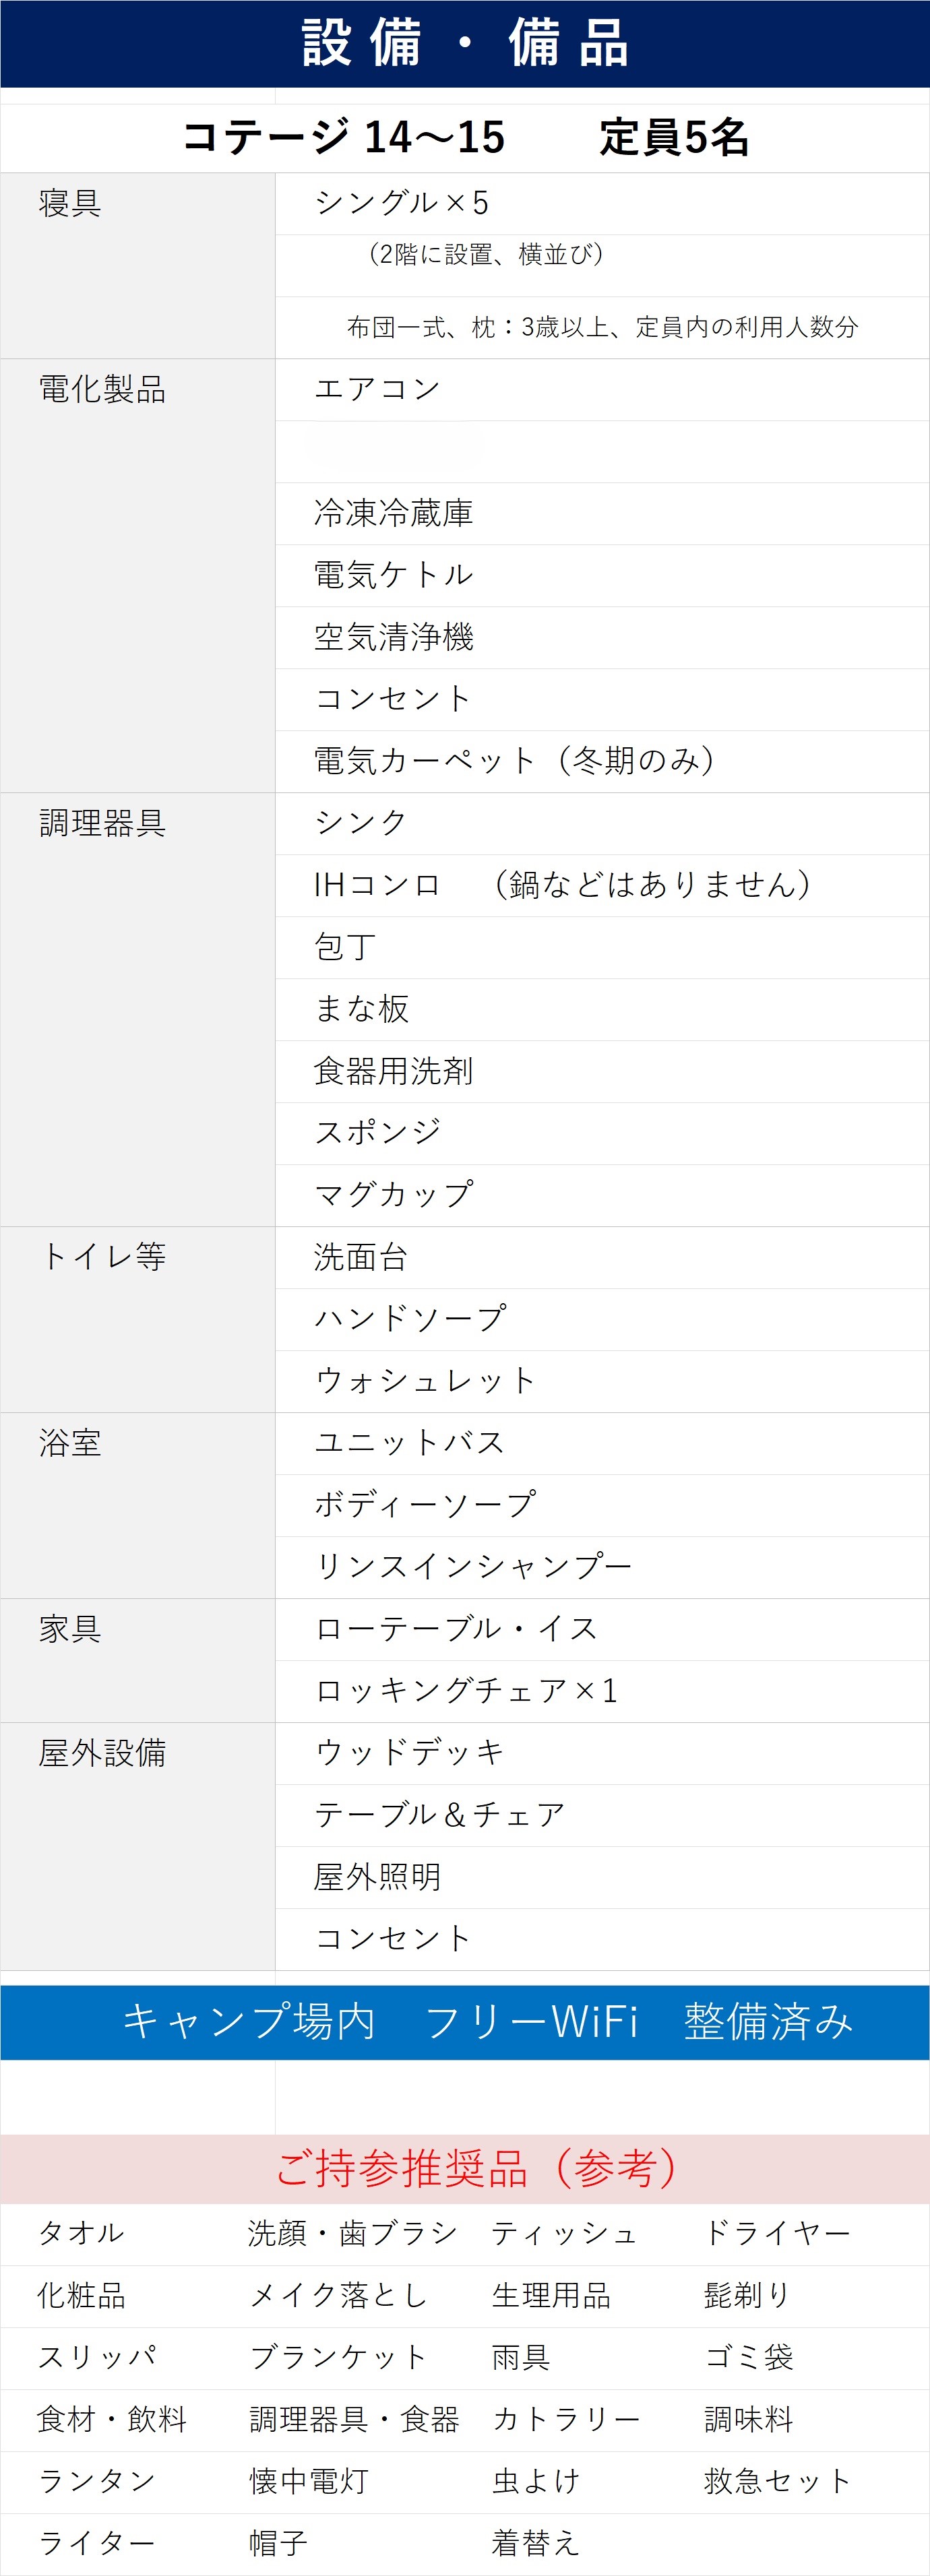
Task: Select the コテージ 14〜15 定員5名 title
Action: point(465,137)
